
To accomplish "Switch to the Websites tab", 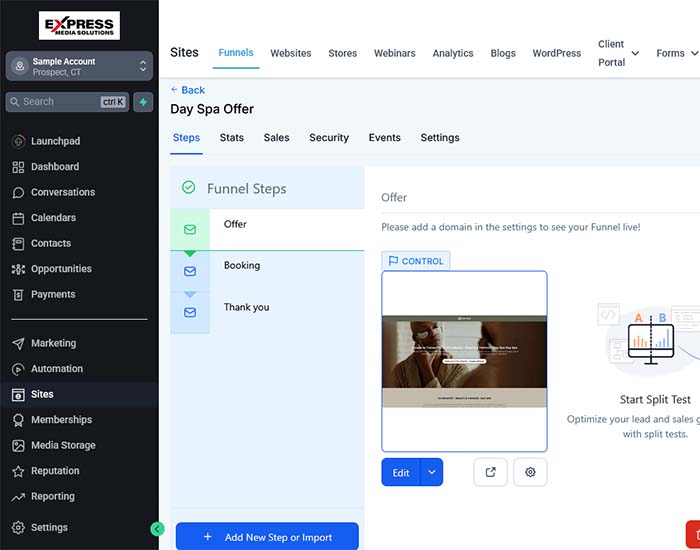I will 291,53.
